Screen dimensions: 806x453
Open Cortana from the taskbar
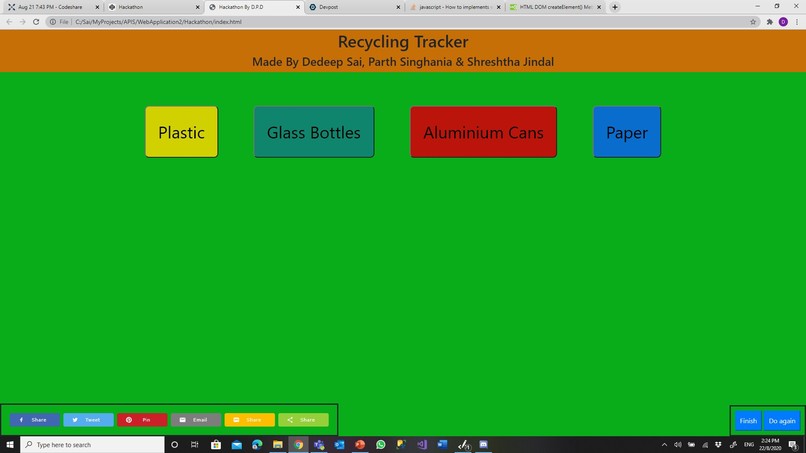(x=175, y=444)
